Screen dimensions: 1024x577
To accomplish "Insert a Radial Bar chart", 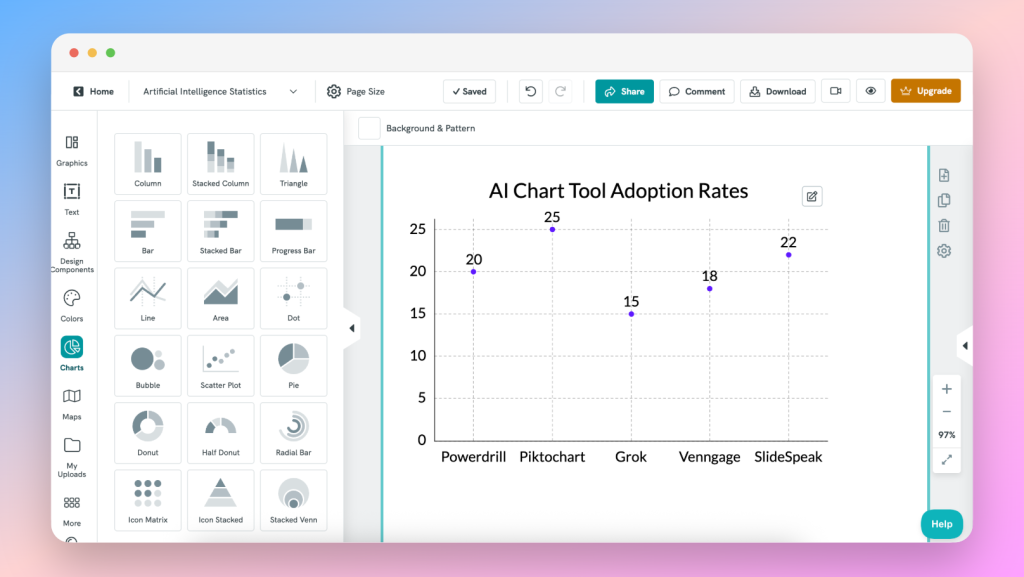I will point(294,433).
